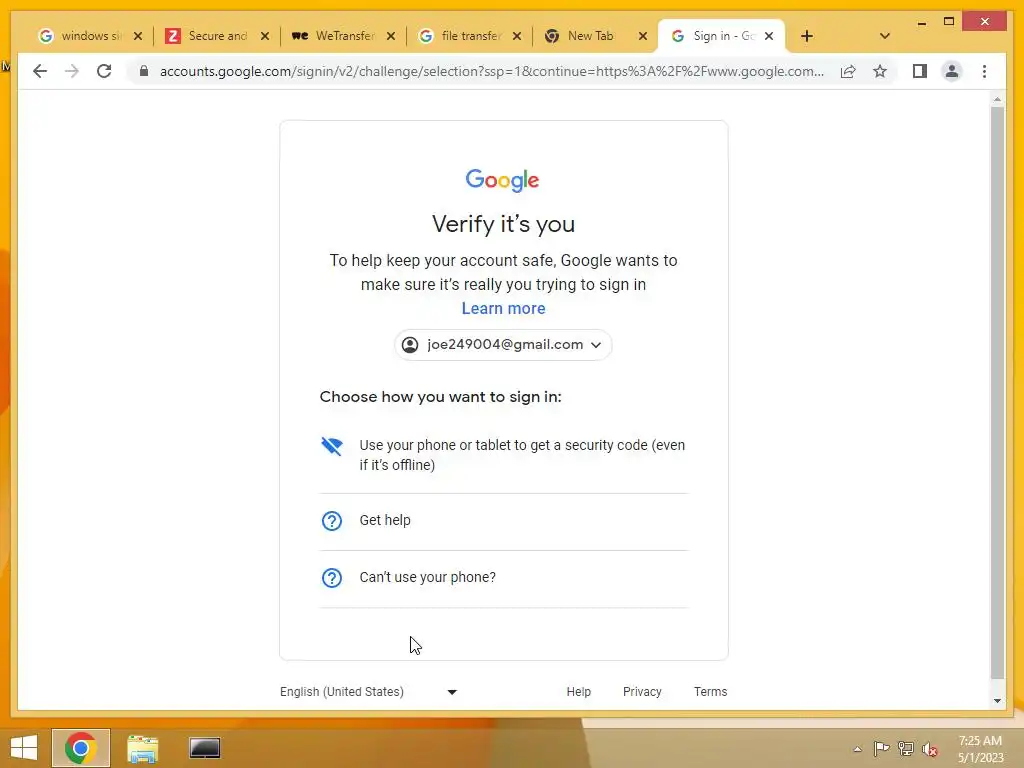Open the Terms footer link
This screenshot has height=768, width=1024.
coord(711,692)
